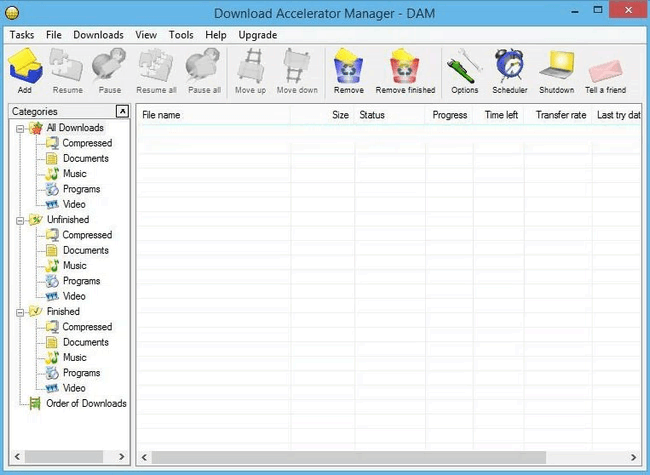650x475 pixels.
Task: Open the Tasks menu
Action: (x=22, y=35)
